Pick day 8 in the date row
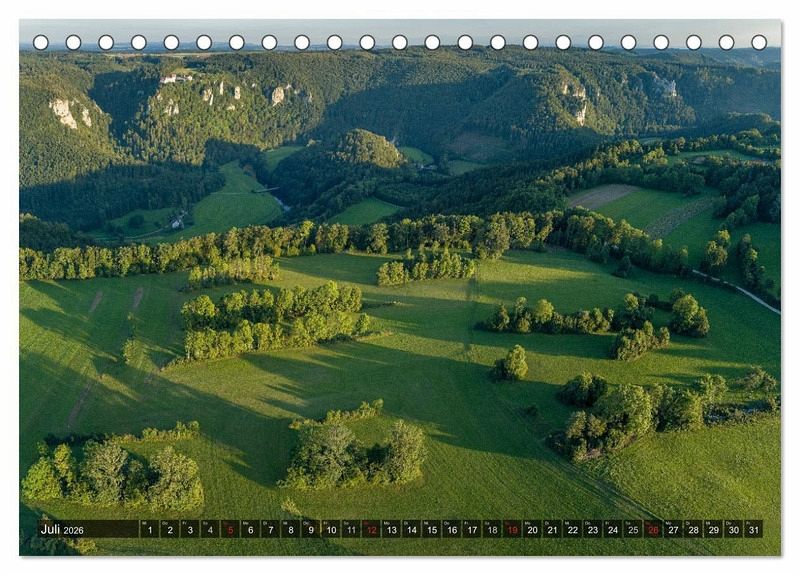 point(290,529)
